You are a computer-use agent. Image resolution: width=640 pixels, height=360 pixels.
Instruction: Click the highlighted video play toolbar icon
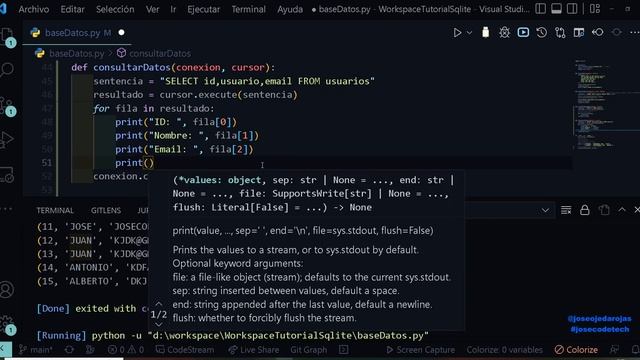[x=523, y=32]
